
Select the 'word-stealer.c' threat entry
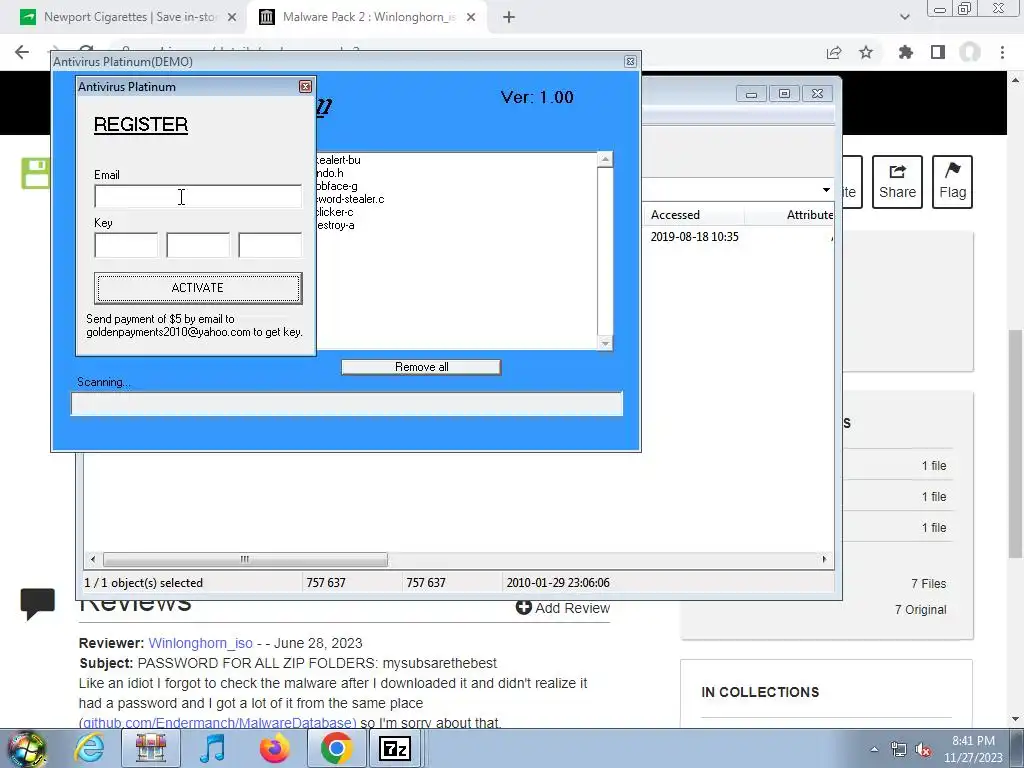pos(350,199)
